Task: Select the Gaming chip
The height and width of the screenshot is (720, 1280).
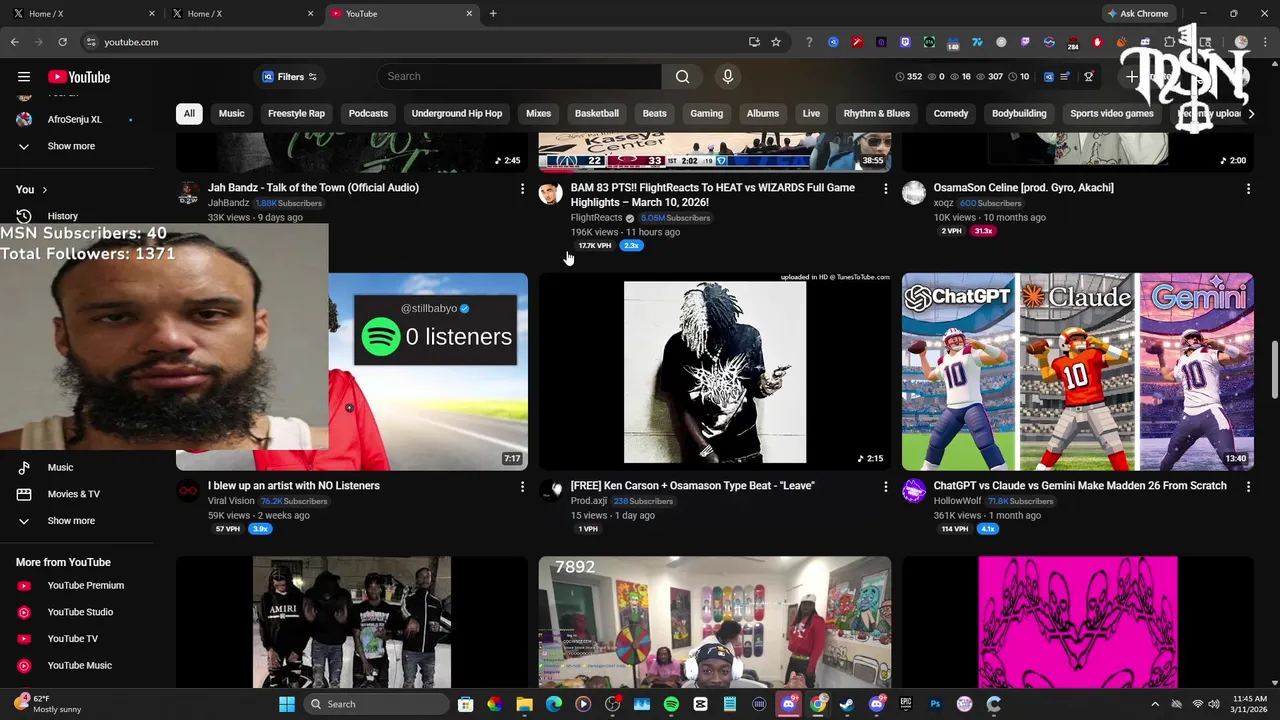Action: tap(706, 114)
